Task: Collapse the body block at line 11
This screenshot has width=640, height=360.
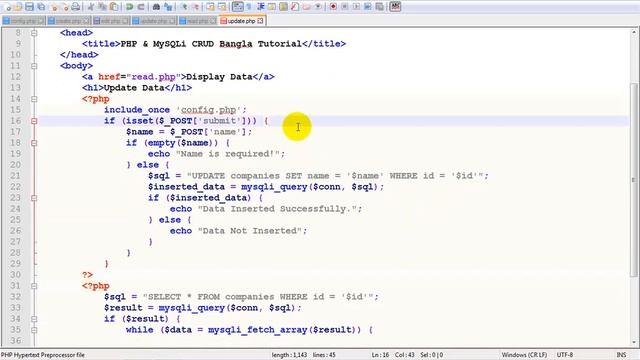Action: point(34,66)
